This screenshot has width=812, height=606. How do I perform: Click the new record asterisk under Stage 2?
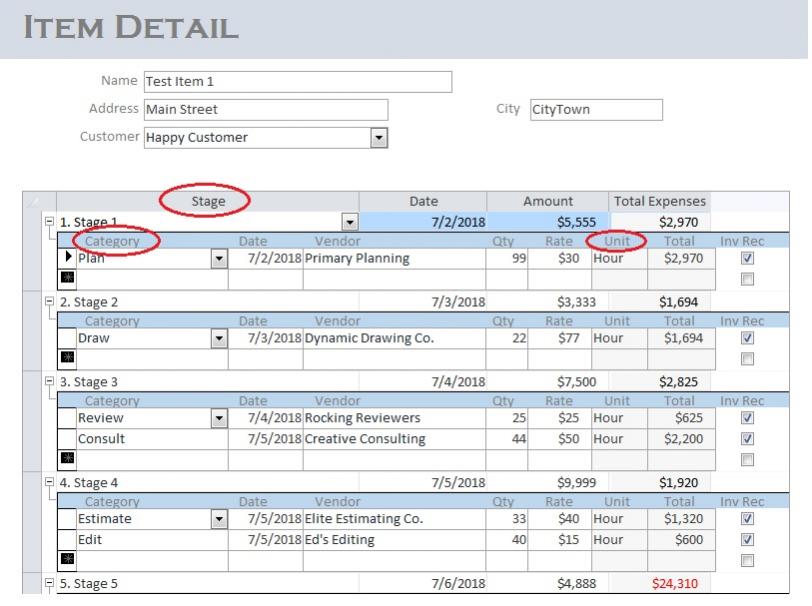point(67,357)
